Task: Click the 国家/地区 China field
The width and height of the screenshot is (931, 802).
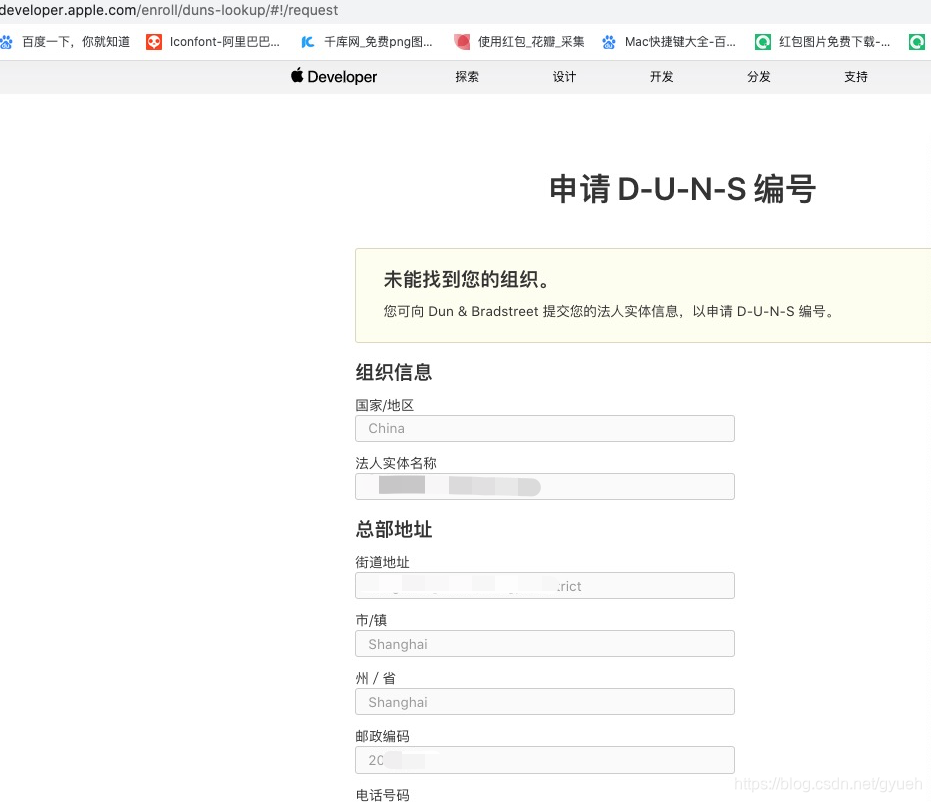Action: [x=544, y=429]
